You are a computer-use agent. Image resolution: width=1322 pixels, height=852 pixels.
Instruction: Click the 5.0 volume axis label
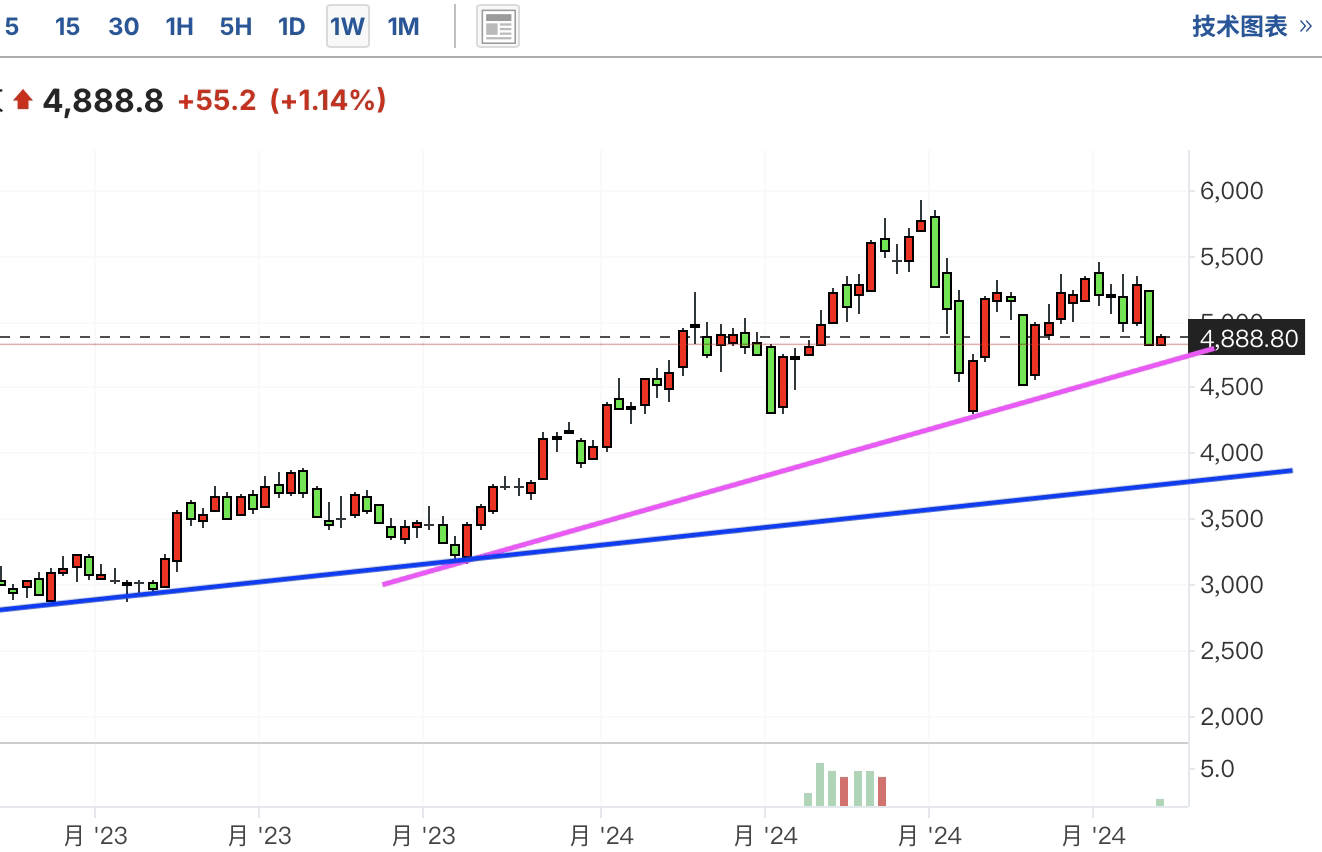pyautogui.click(x=1215, y=769)
